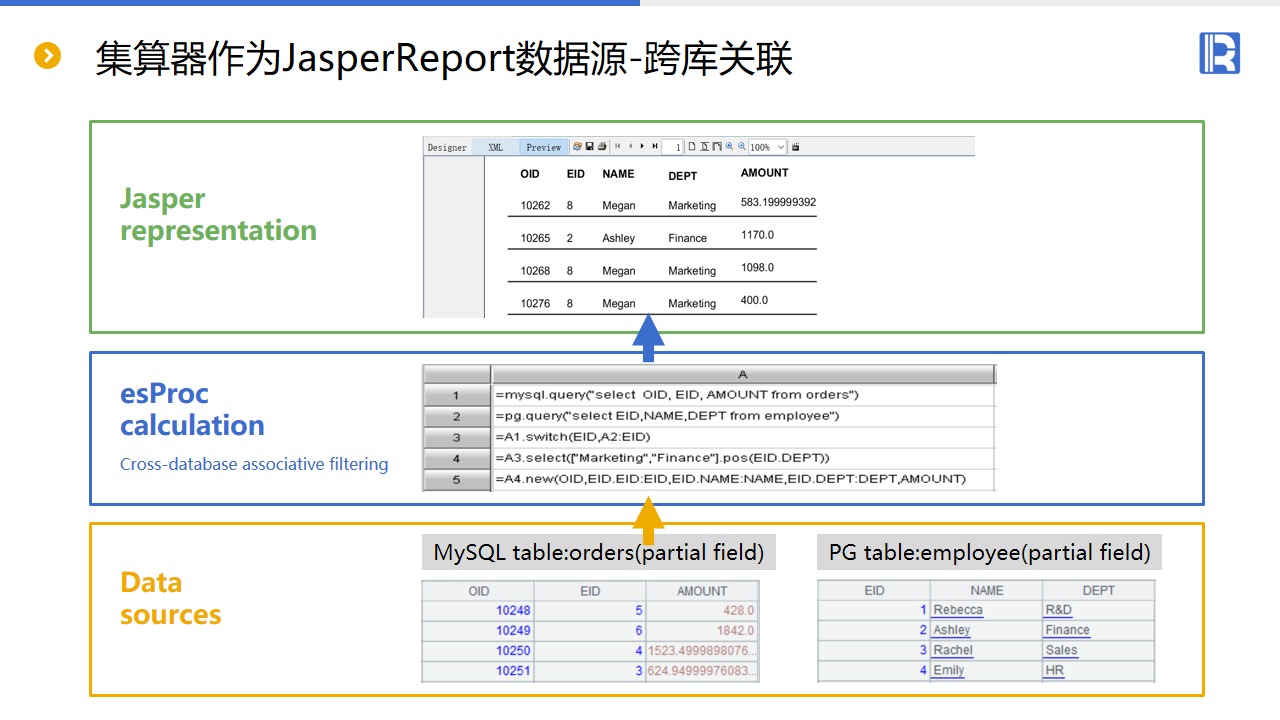Image resolution: width=1280 pixels, height=720 pixels.
Task: Click the AMOUNT header in Jasper report
Action: [765, 173]
